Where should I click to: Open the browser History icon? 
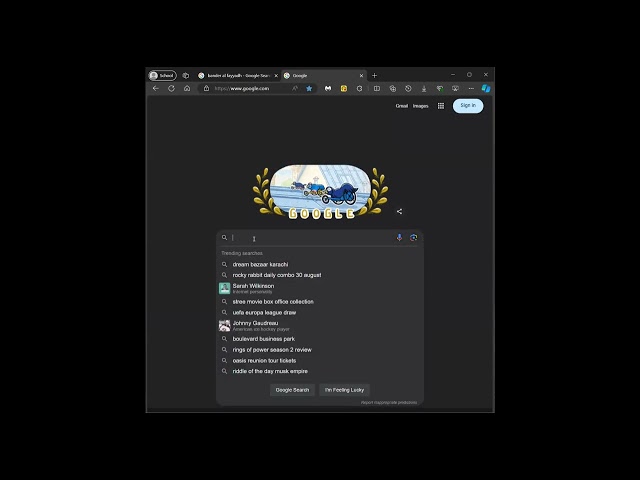coord(408,89)
